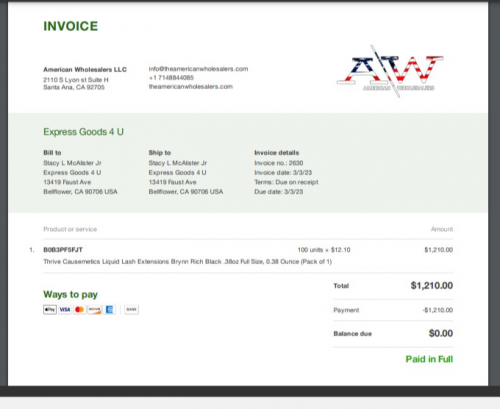This screenshot has height=409, width=500.
Task: Click Stacy L McAlister Jr under Bill to
Action: tap(72, 163)
